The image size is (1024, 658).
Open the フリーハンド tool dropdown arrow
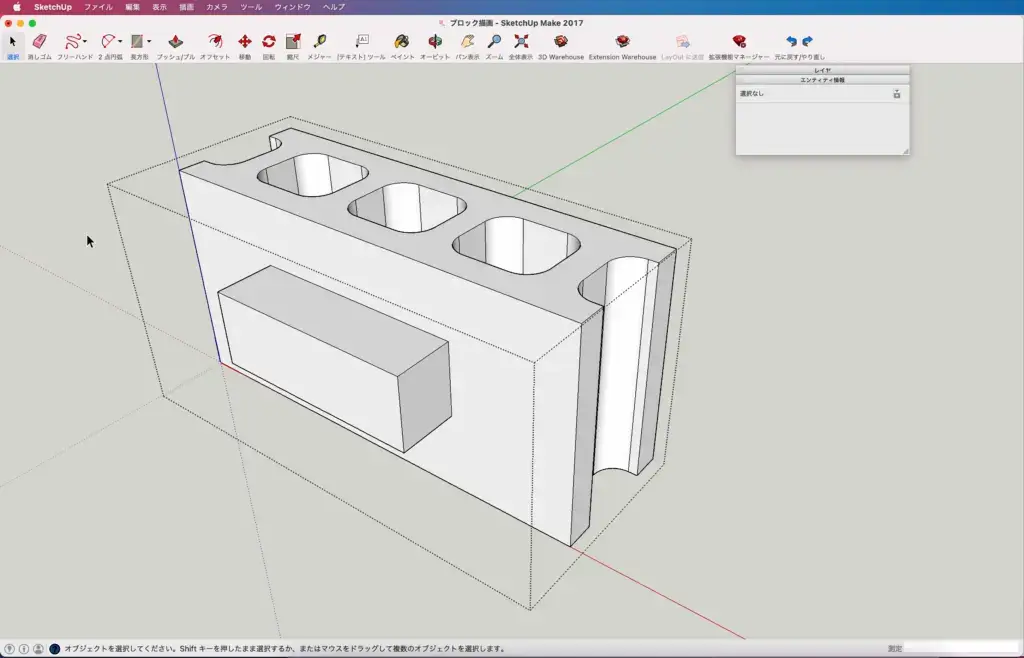tap(85, 42)
